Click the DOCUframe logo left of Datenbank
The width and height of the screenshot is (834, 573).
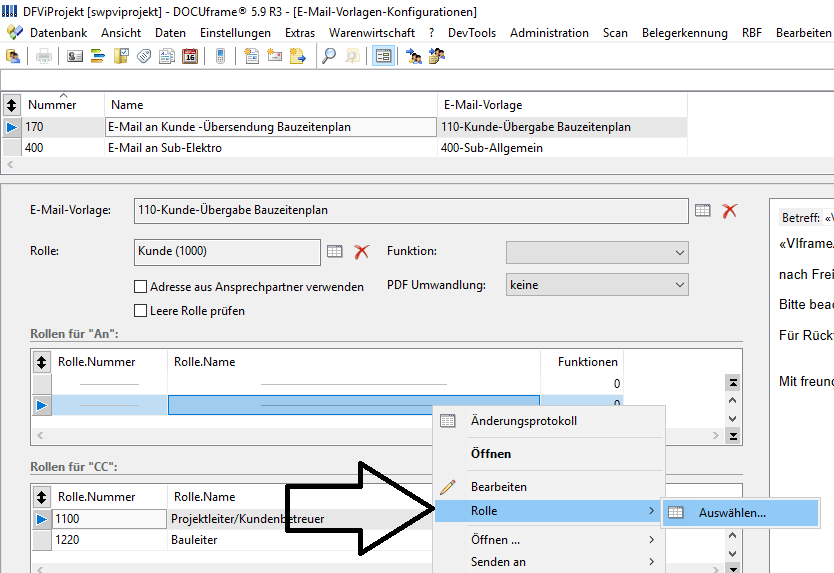pos(15,32)
